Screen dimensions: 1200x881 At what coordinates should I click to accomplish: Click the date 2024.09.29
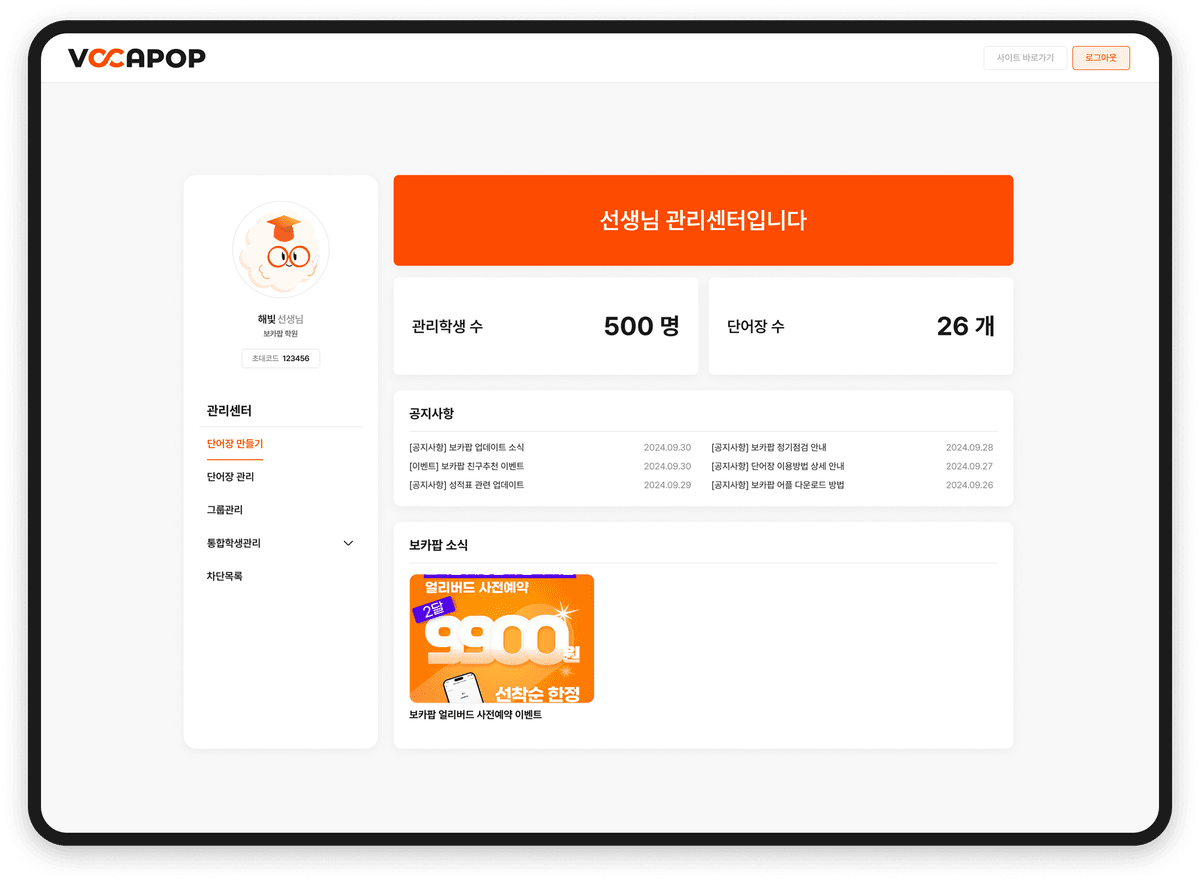667,485
